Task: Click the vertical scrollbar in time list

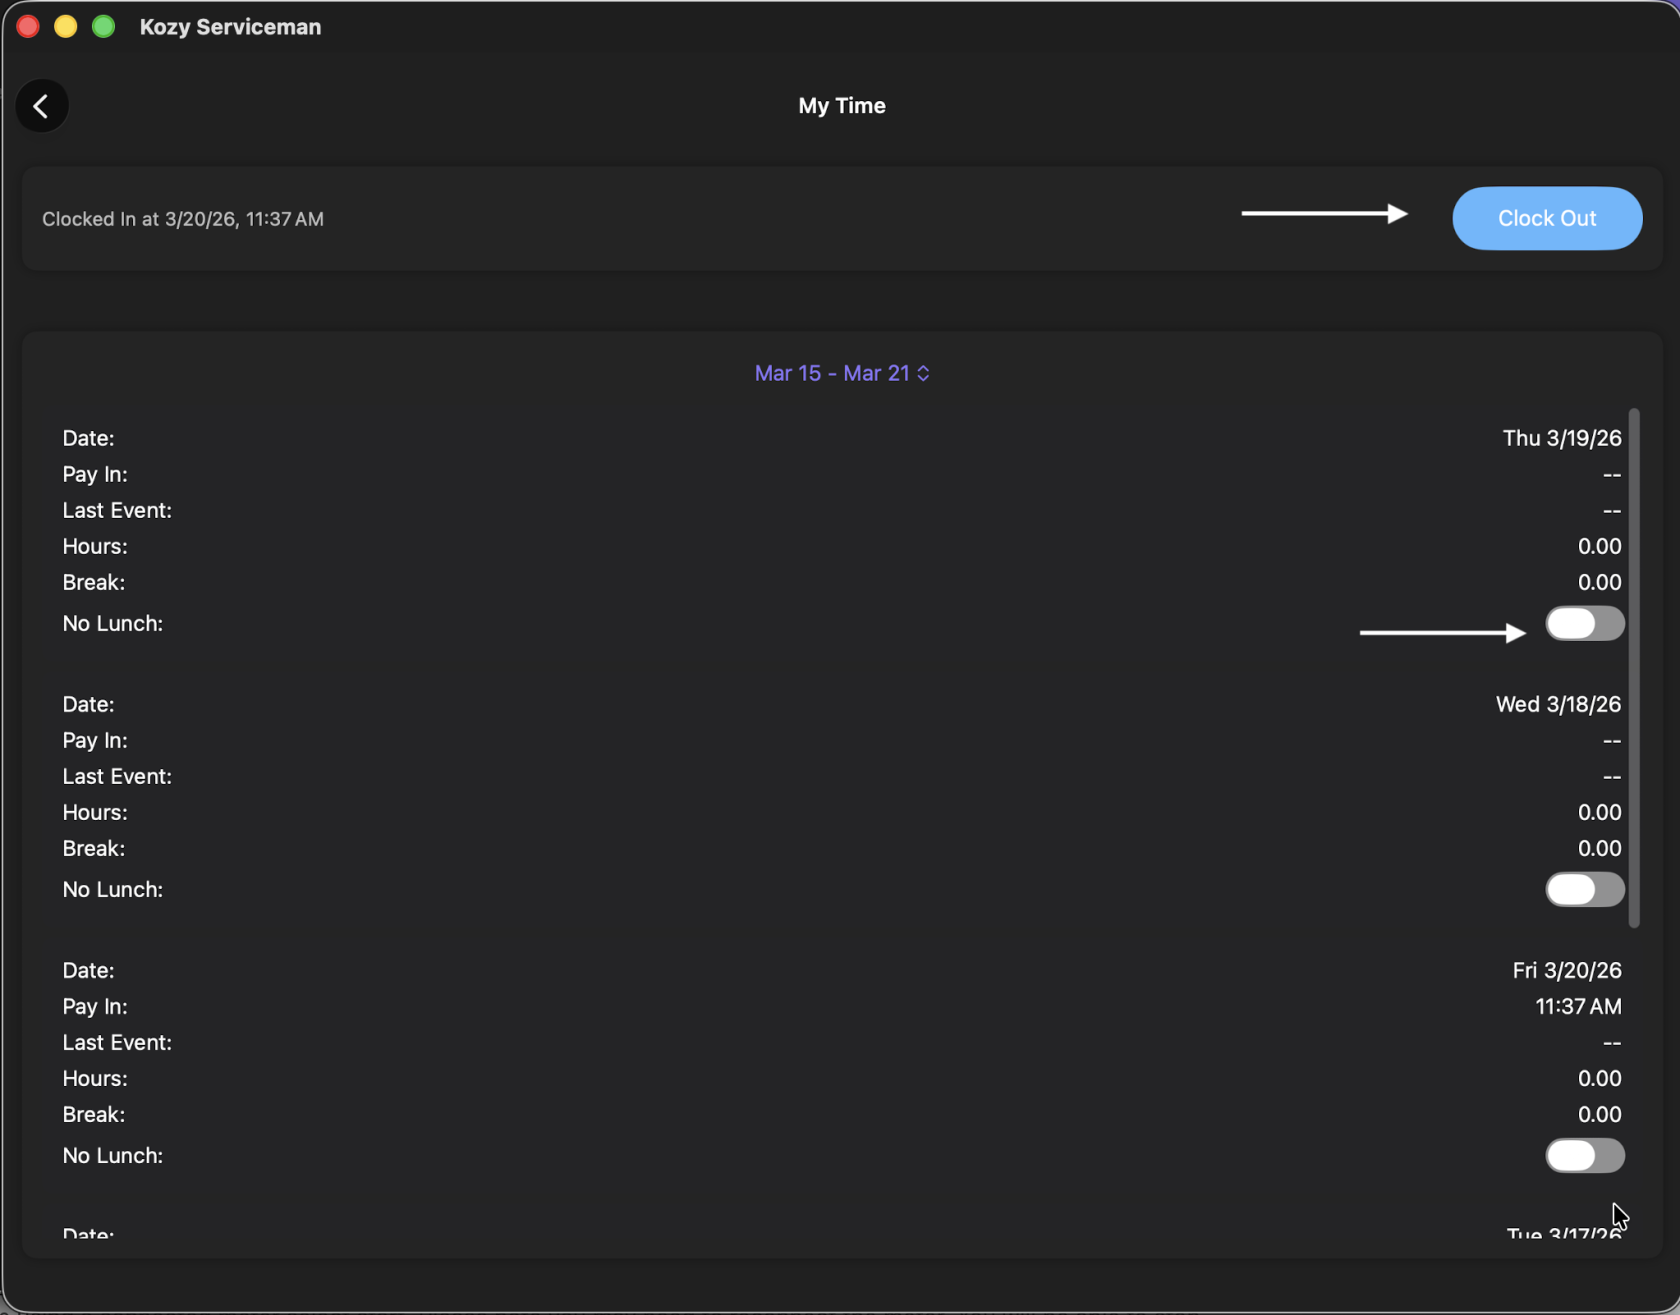Action: click(x=1634, y=667)
